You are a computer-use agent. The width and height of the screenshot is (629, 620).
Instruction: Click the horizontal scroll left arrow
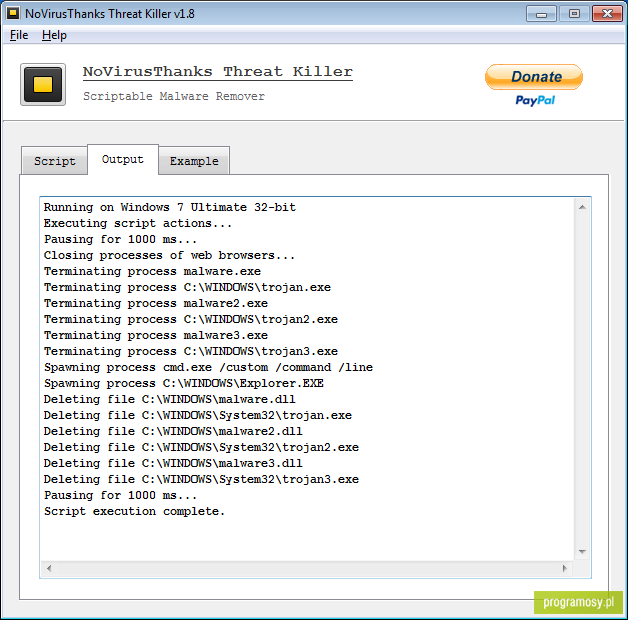pos(49,568)
